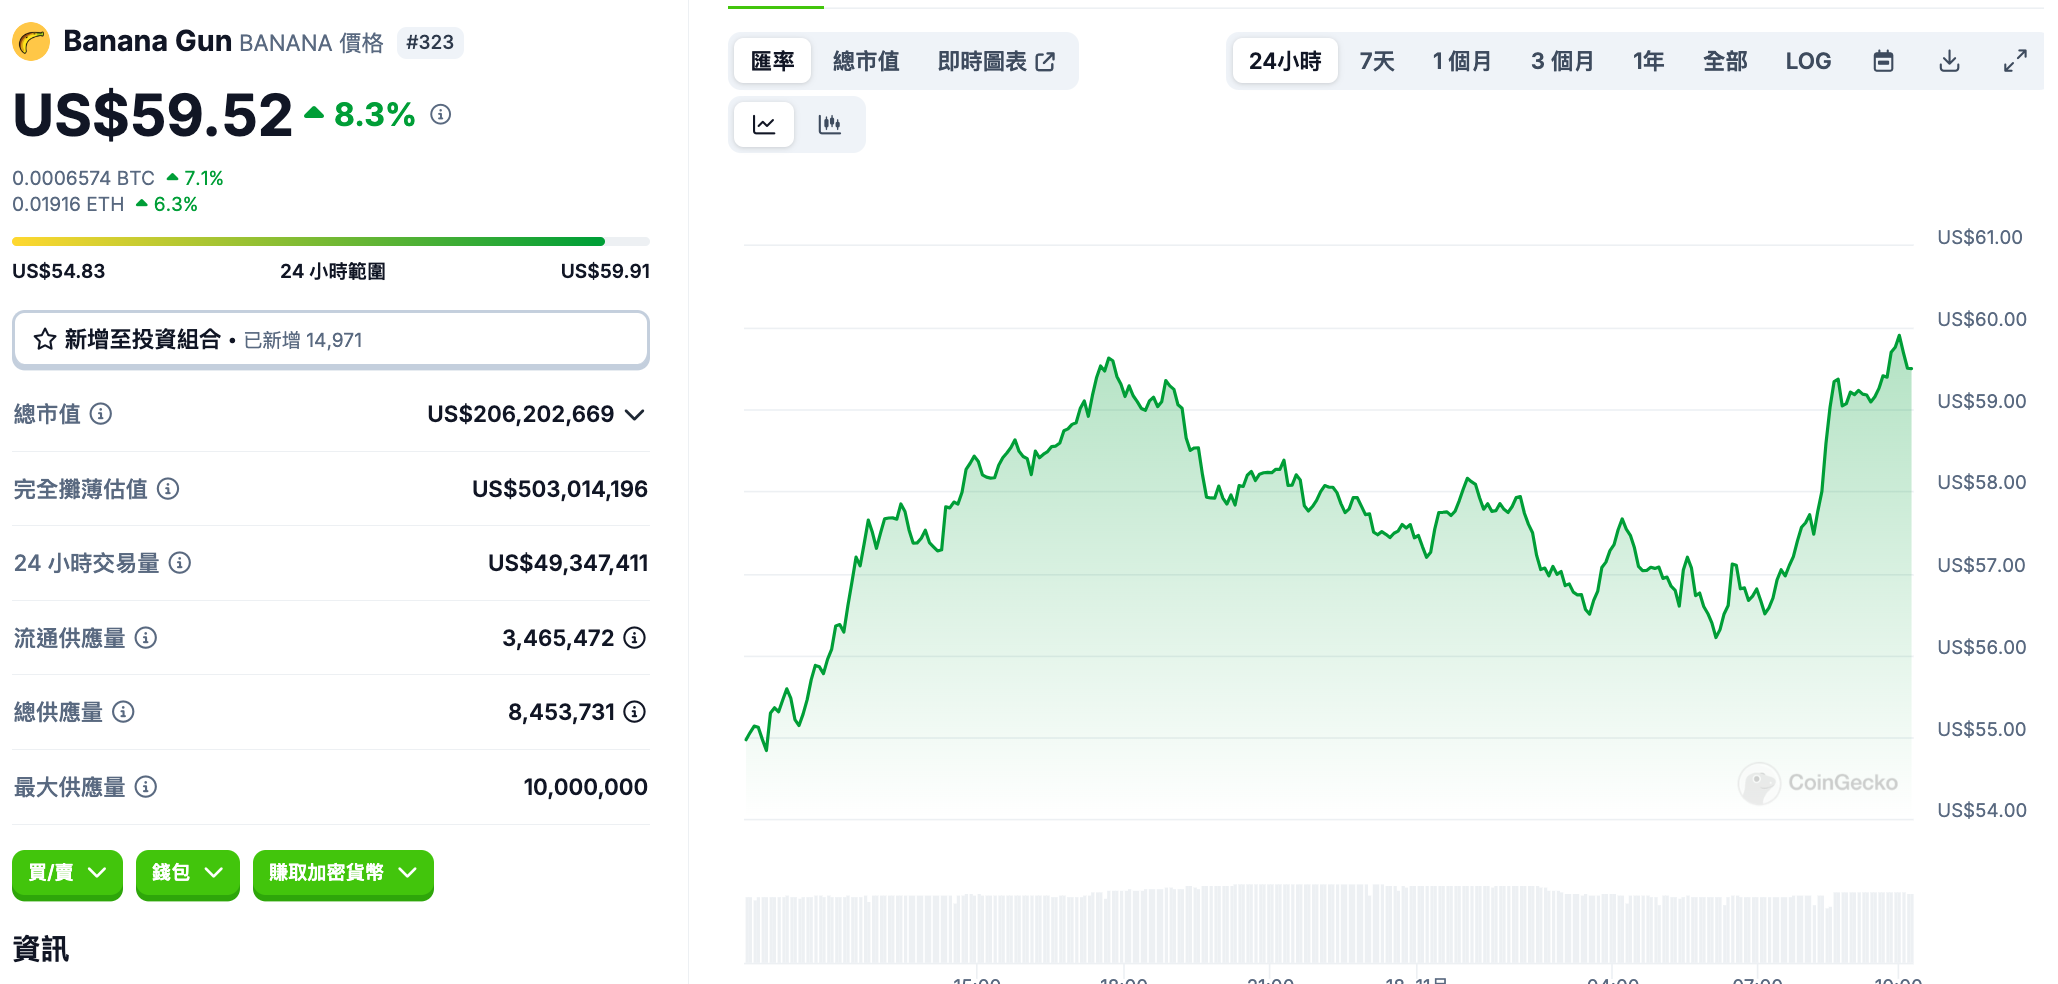This screenshot has height=984, width=2058.
Task: Expand the chart to fullscreen
Action: click(x=2015, y=61)
